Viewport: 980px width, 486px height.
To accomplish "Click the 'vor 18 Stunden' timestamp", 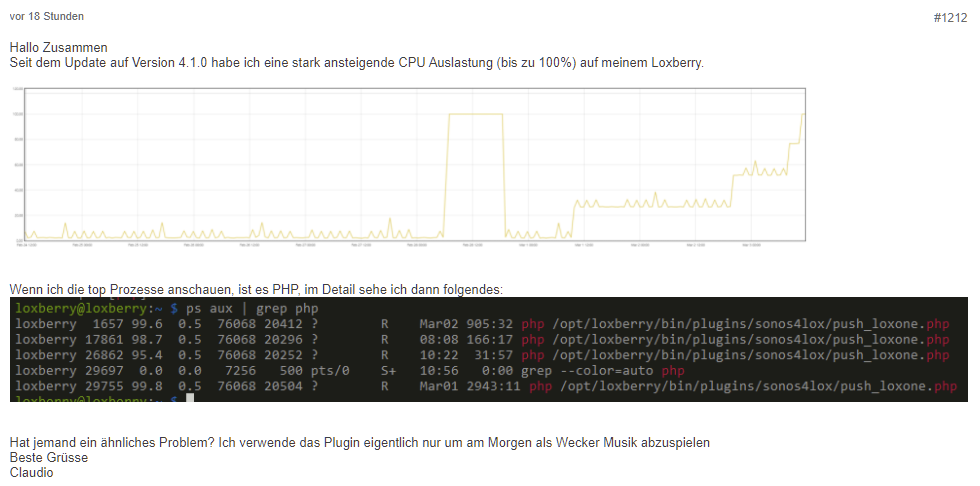I will click(x=47, y=16).
